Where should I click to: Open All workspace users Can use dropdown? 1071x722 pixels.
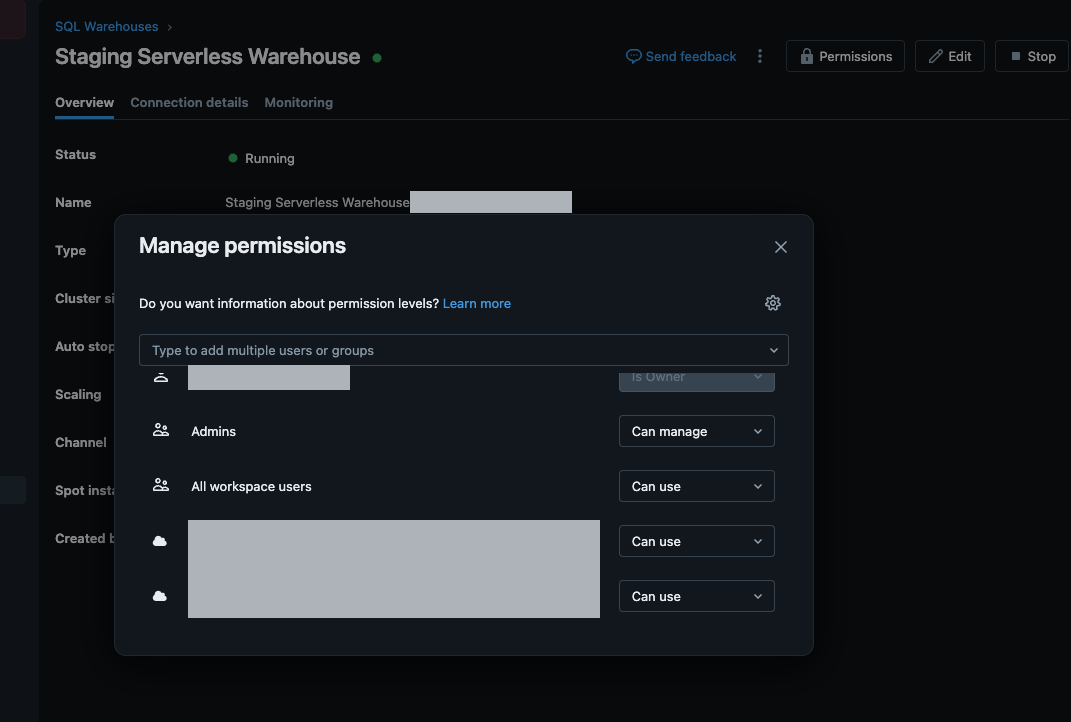(697, 486)
